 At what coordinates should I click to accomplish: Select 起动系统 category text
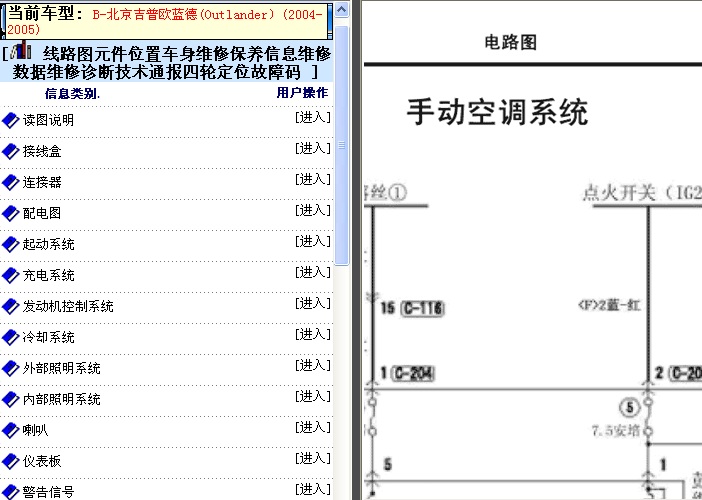(x=48, y=244)
